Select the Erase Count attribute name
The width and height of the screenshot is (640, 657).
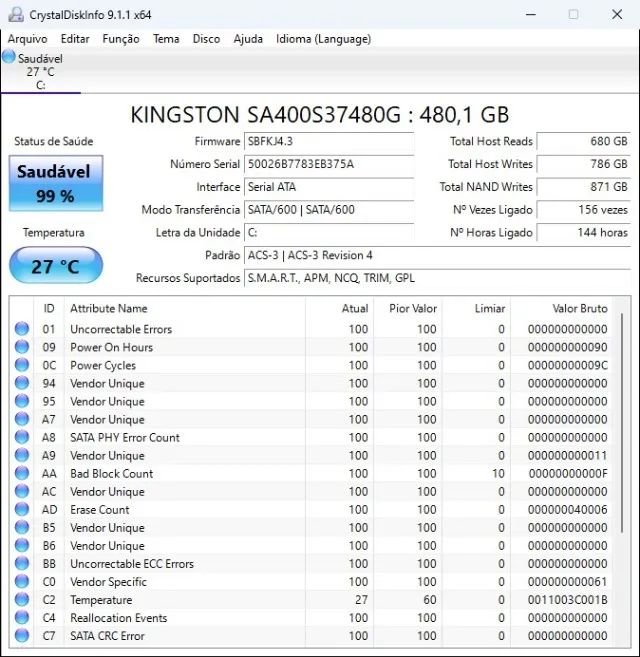[100, 510]
